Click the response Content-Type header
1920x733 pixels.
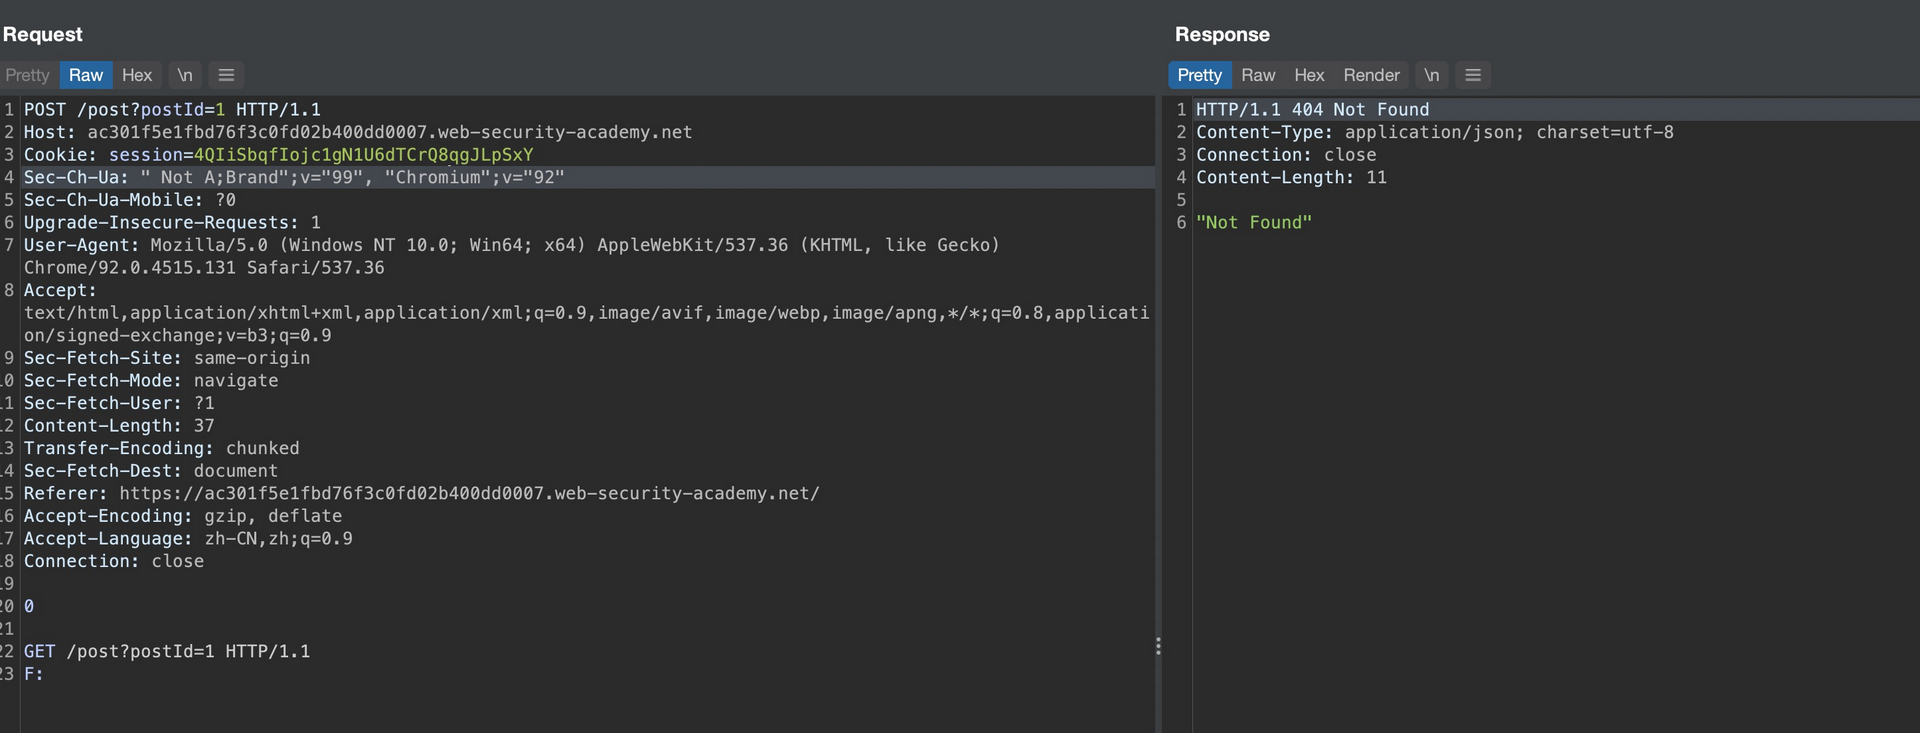pos(1435,132)
